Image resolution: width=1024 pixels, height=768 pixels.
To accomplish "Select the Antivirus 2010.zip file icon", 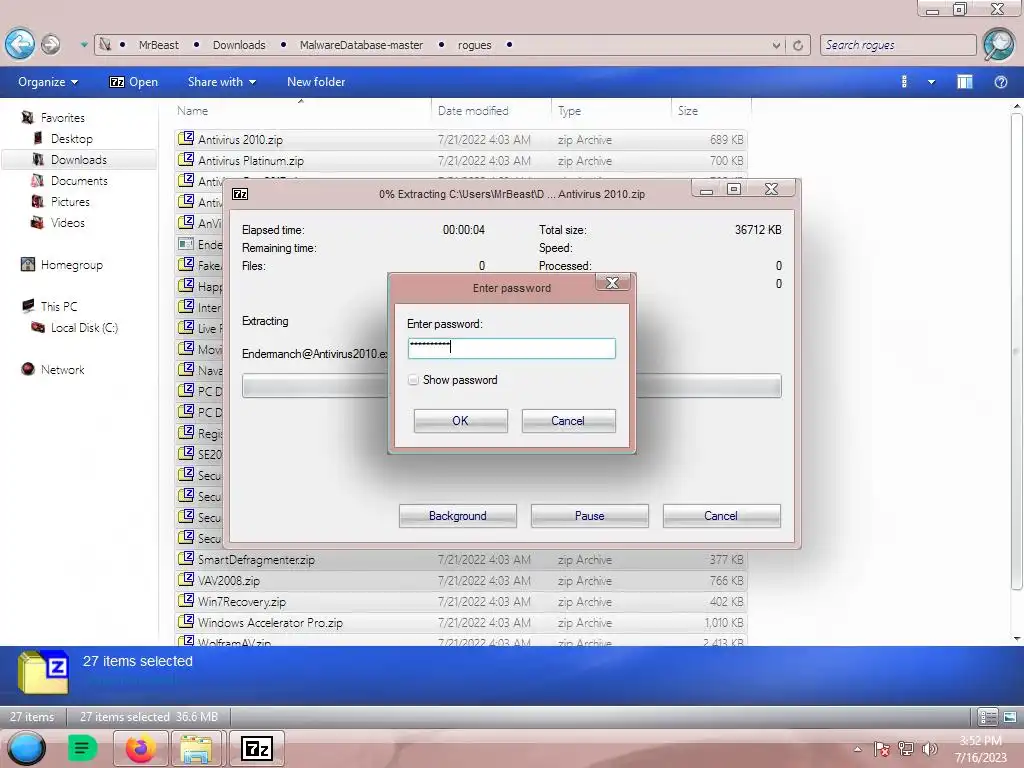I will 186,138.
